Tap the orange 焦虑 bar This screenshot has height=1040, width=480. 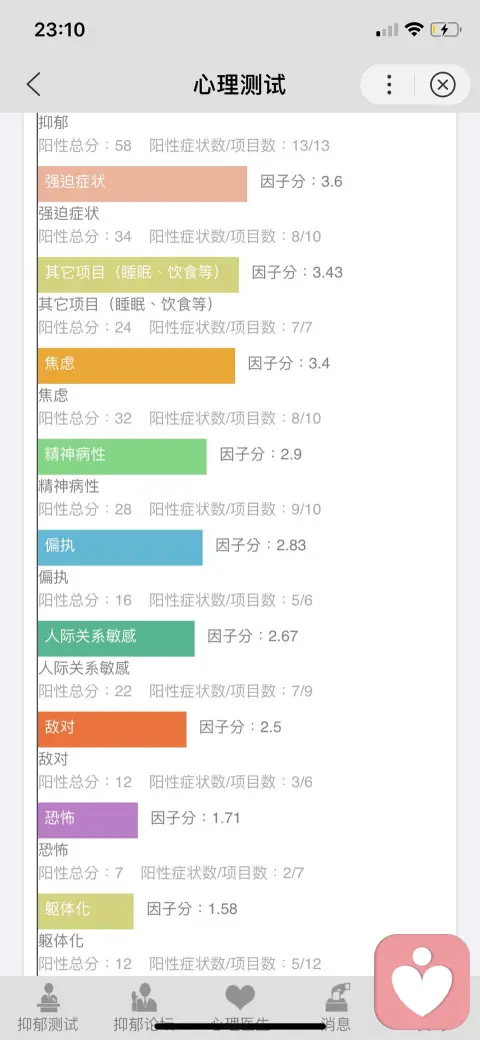137,365
